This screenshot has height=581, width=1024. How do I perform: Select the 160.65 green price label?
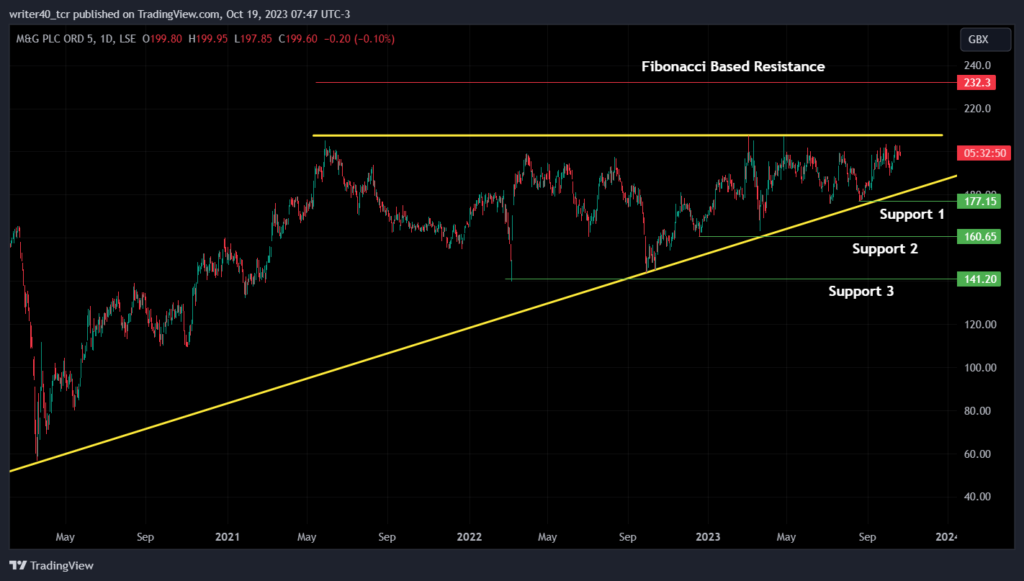(979, 236)
